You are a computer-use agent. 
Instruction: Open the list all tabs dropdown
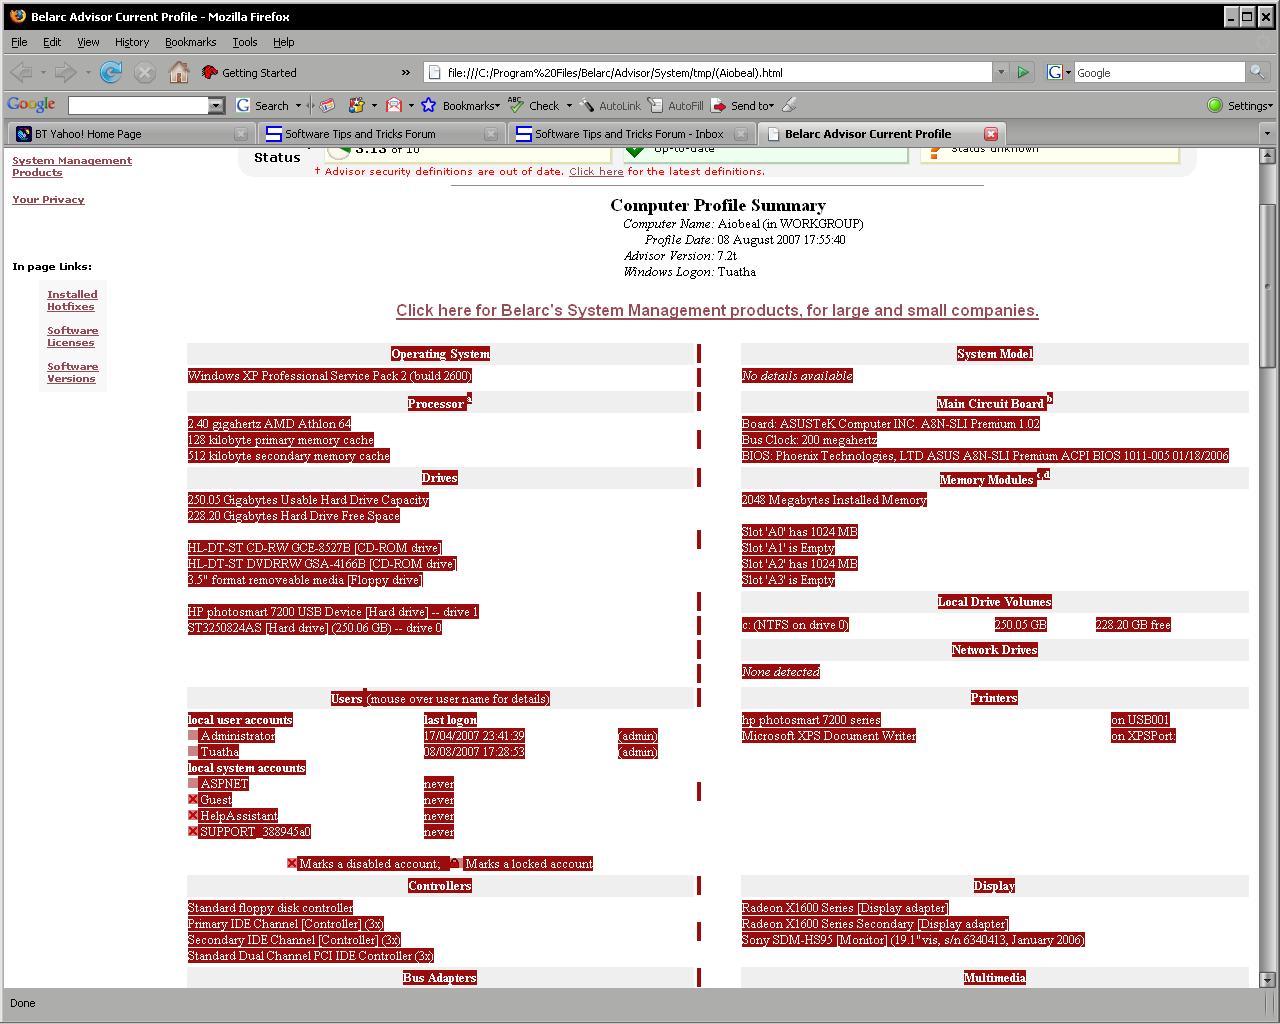pos(1268,134)
